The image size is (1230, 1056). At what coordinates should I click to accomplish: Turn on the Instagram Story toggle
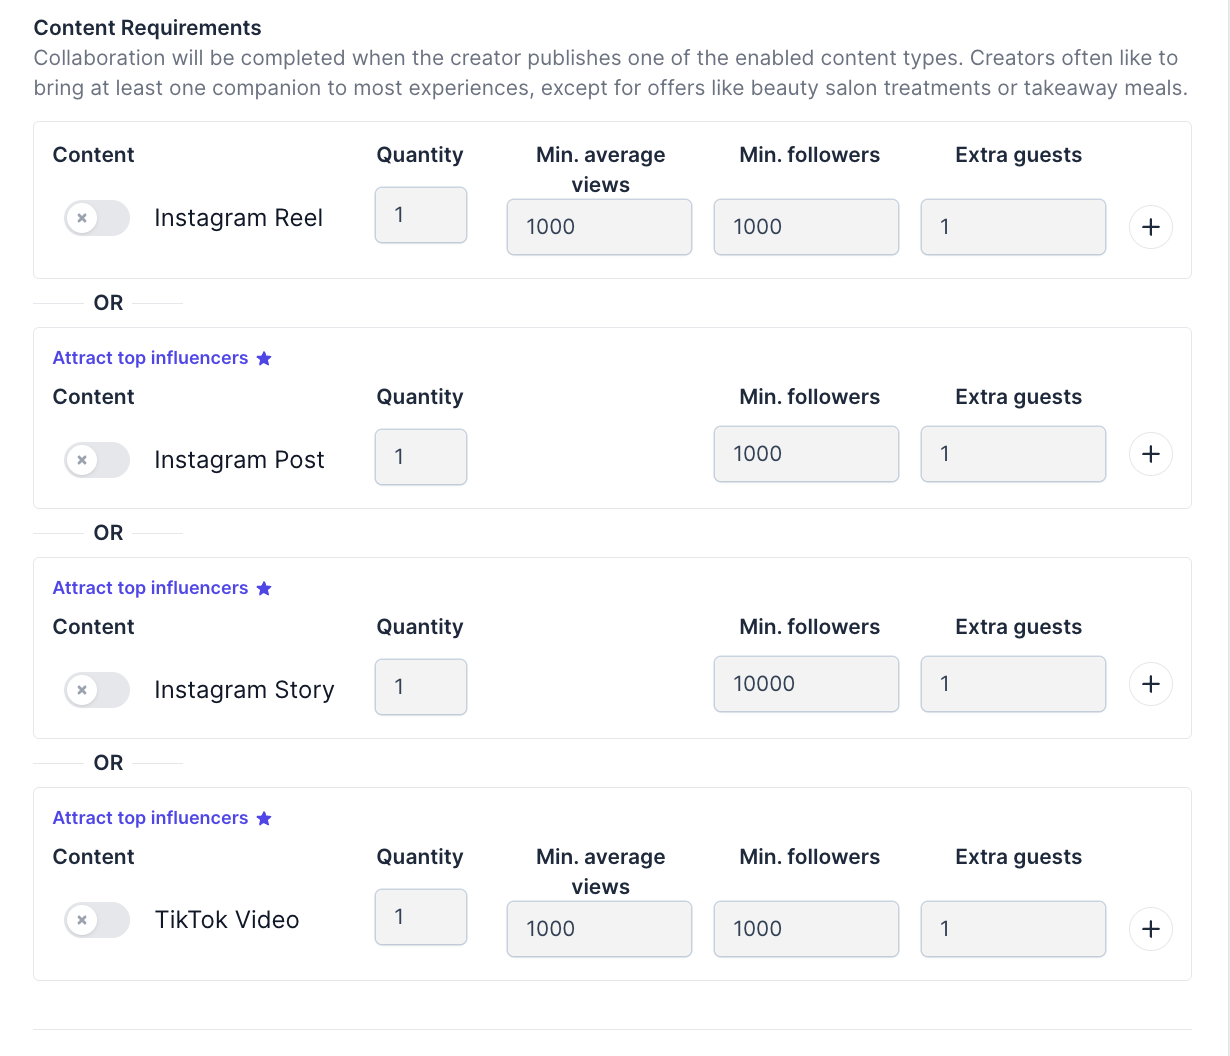point(97,690)
